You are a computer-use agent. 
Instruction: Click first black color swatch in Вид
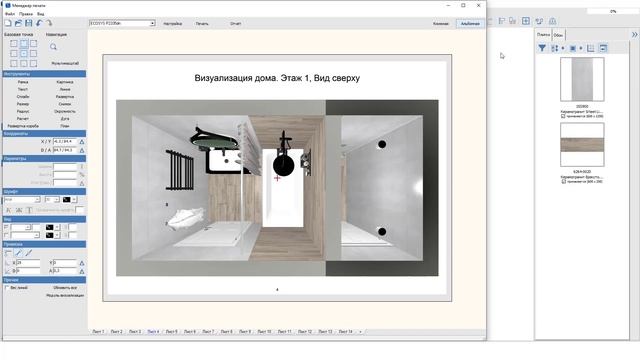pos(50,227)
